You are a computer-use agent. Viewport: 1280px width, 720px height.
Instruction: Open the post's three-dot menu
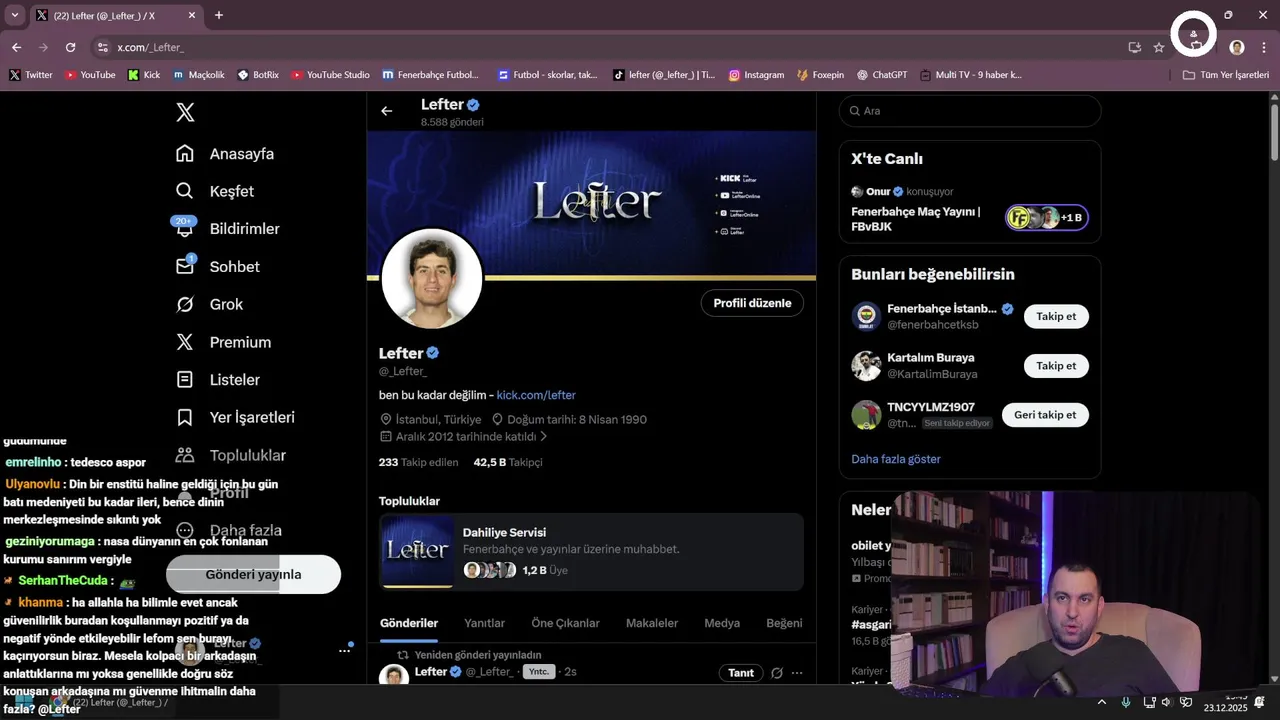point(797,673)
